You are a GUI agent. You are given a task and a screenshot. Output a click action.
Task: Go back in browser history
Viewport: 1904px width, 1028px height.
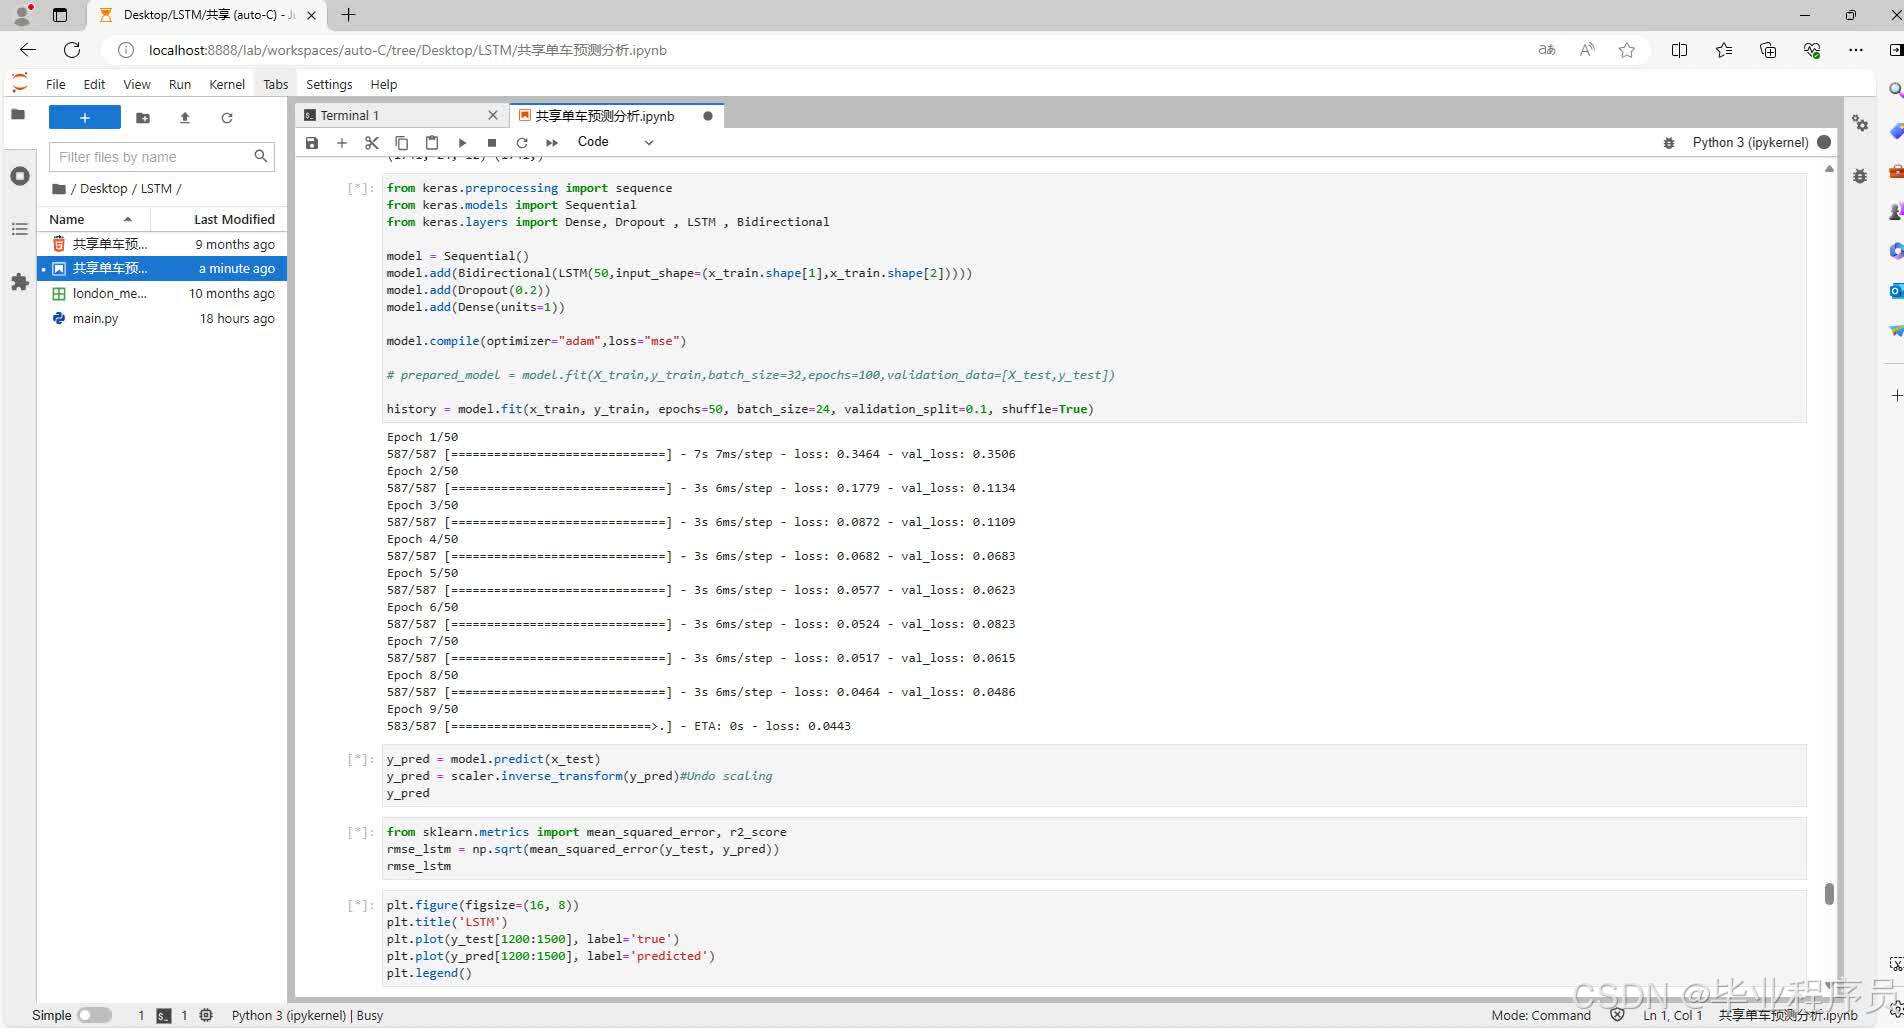click(x=27, y=50)
